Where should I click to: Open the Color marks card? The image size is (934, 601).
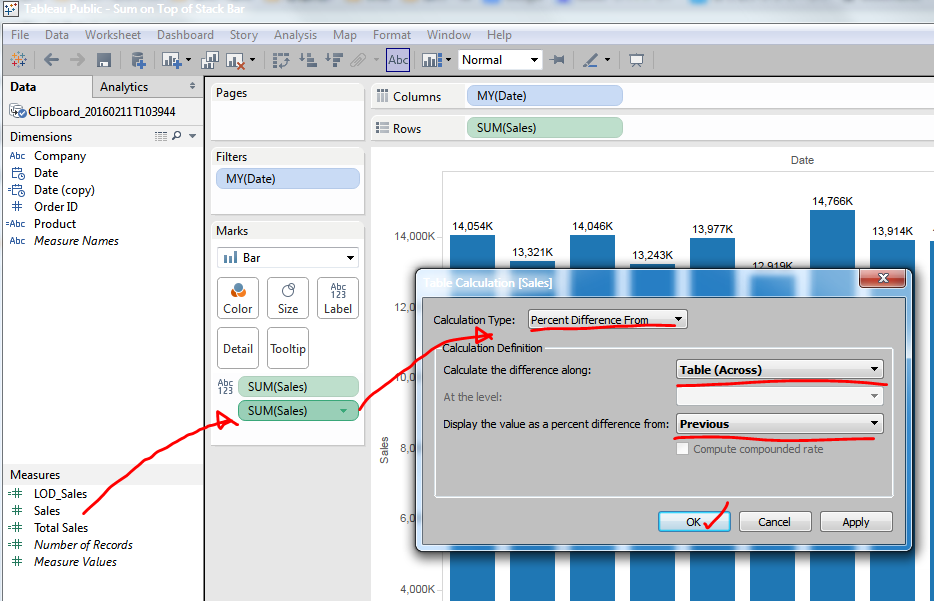pyautogui.click(x=238, y=298)
